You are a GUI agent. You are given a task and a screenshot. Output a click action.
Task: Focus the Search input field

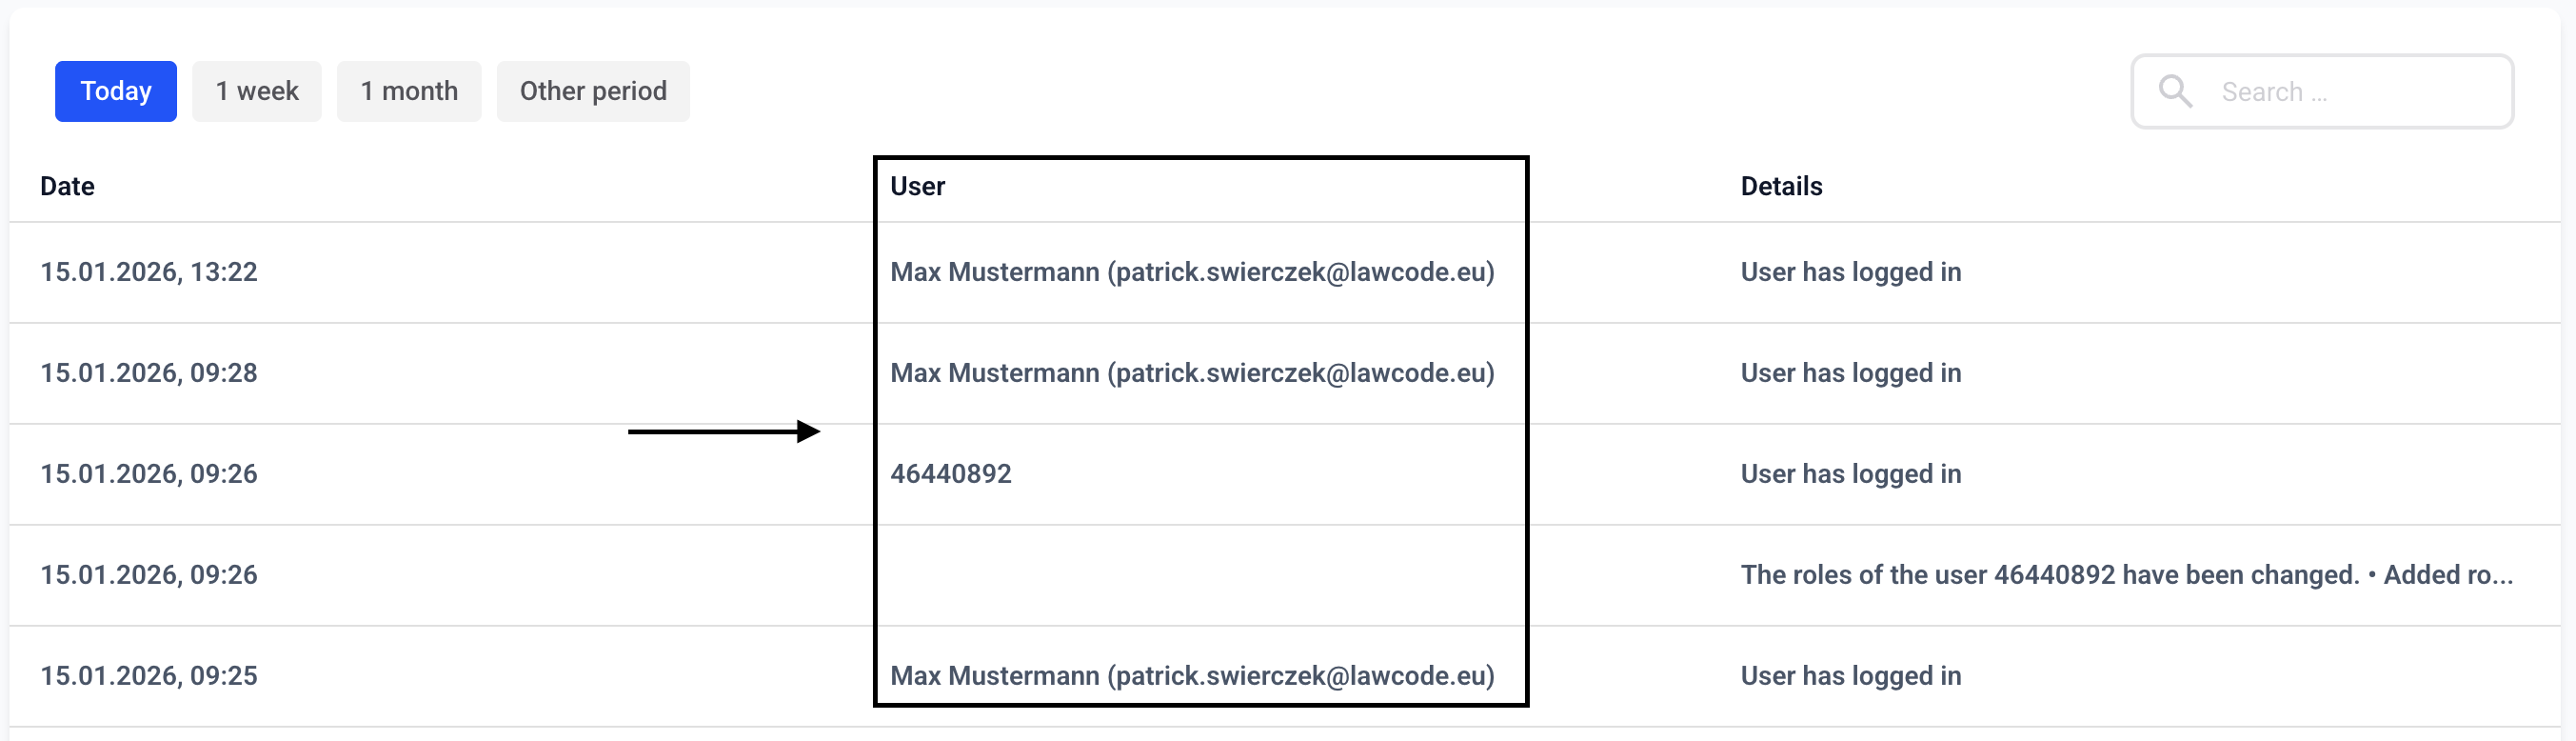[x=2360, y=91]
